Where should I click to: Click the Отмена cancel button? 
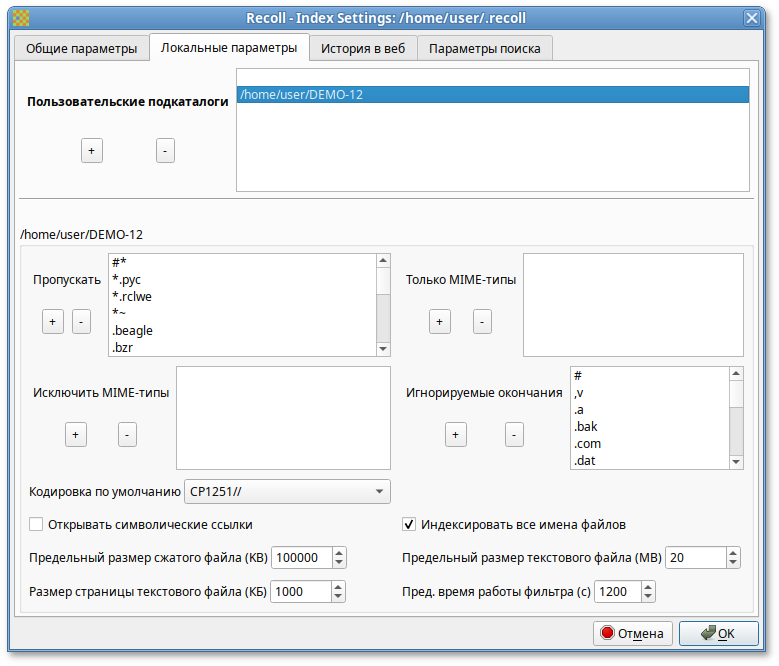632,633
